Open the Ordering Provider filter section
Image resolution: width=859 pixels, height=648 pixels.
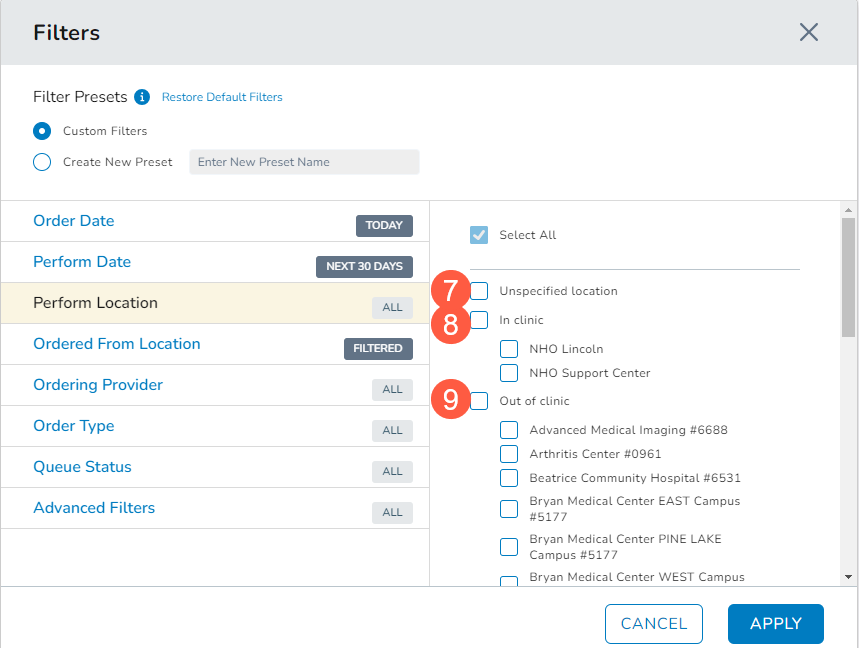98,385
